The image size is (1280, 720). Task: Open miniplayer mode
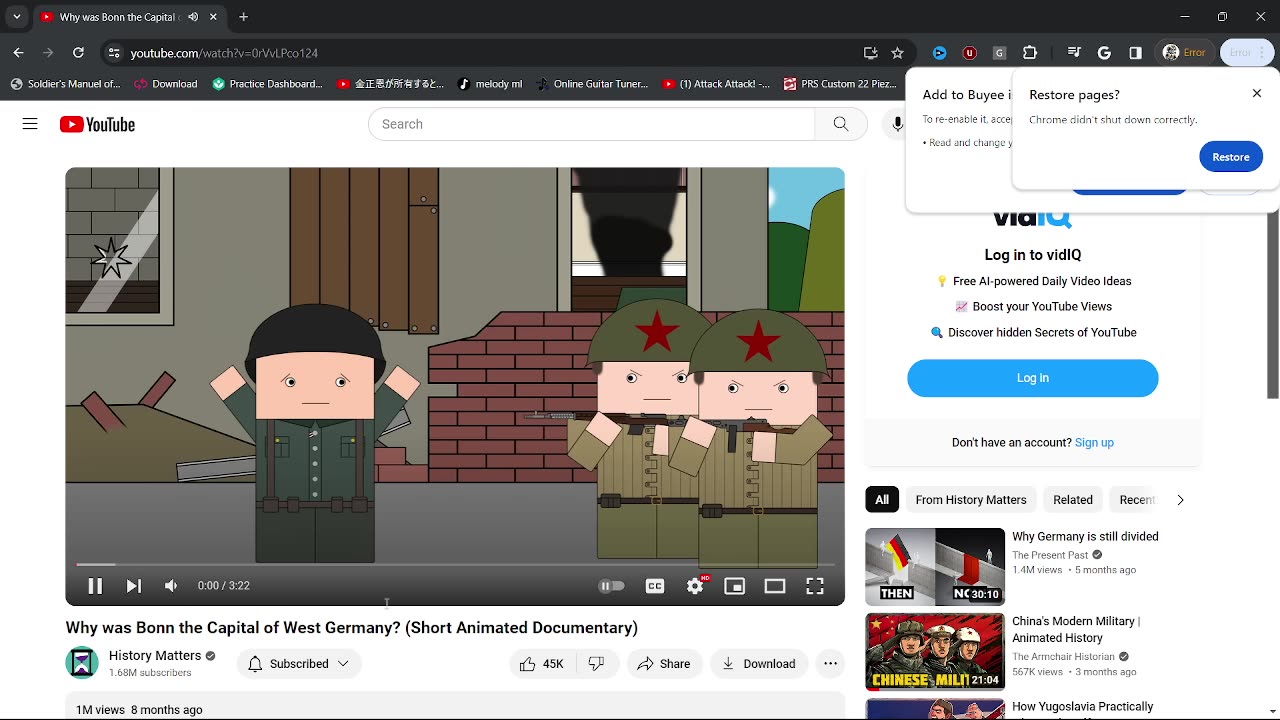click(735, 586)
